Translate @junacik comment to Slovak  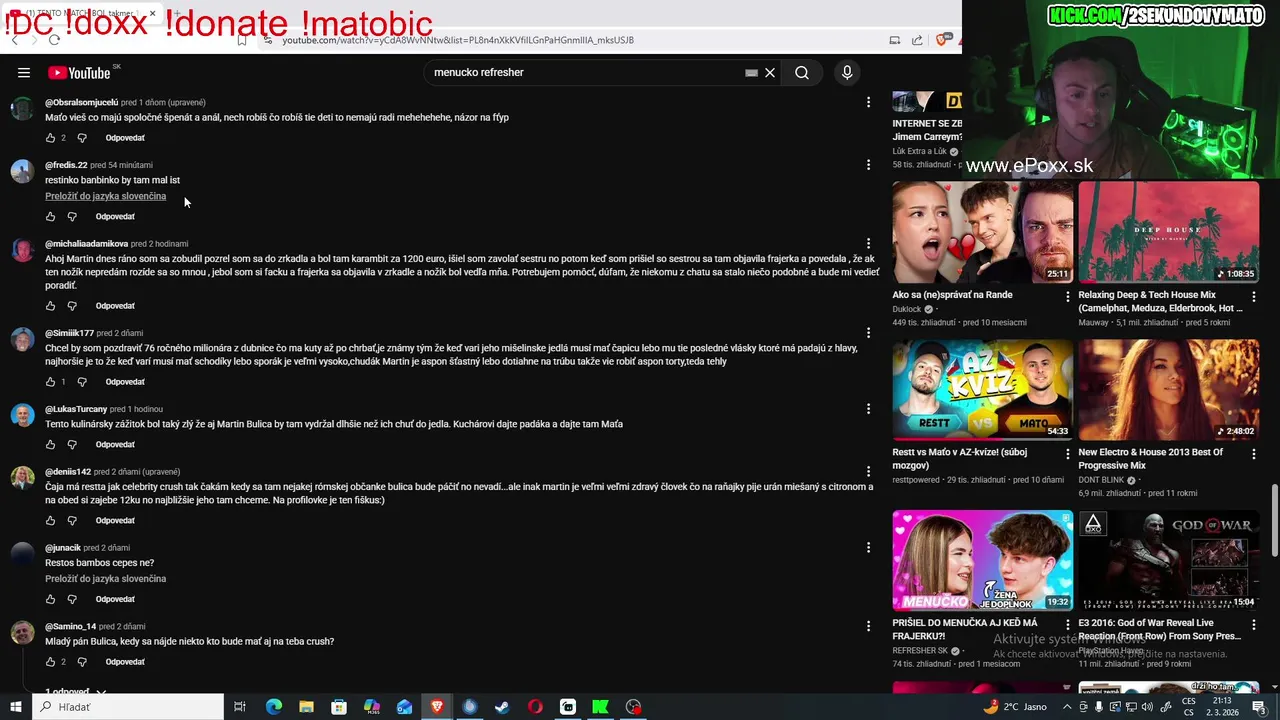[105, 579]
